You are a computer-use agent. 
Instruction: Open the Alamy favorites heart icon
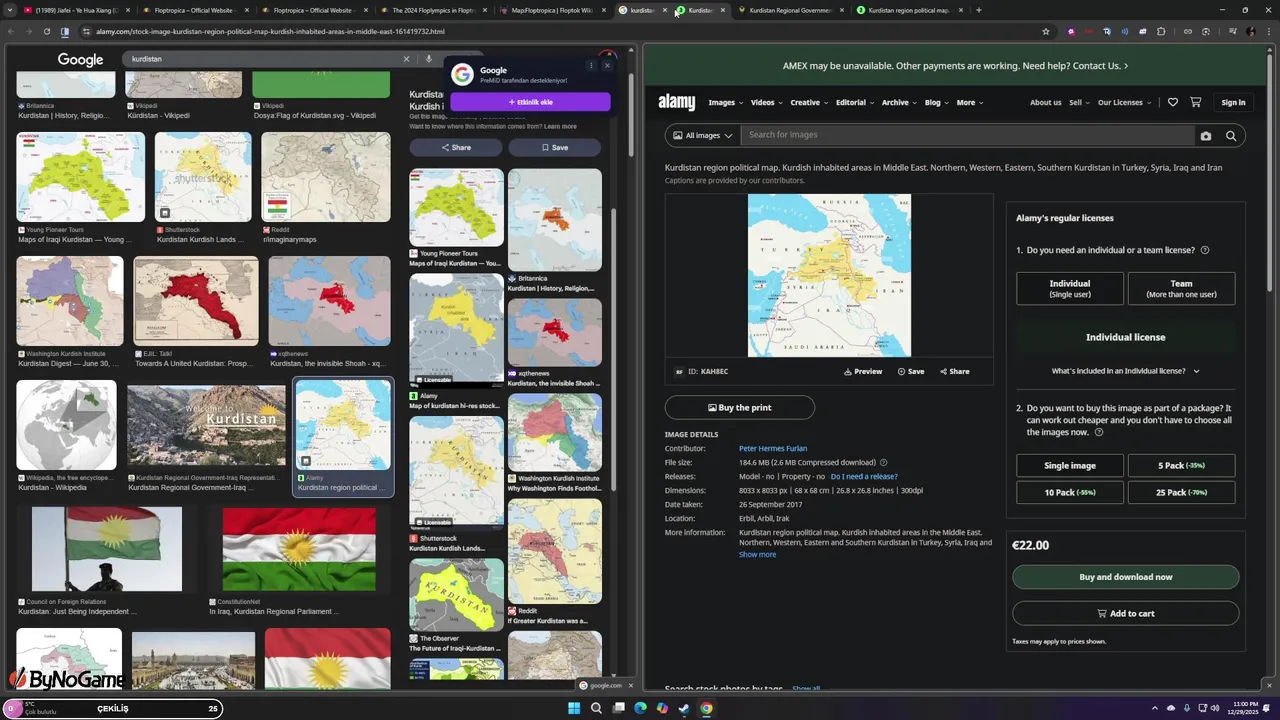(x=1172, y=102)
